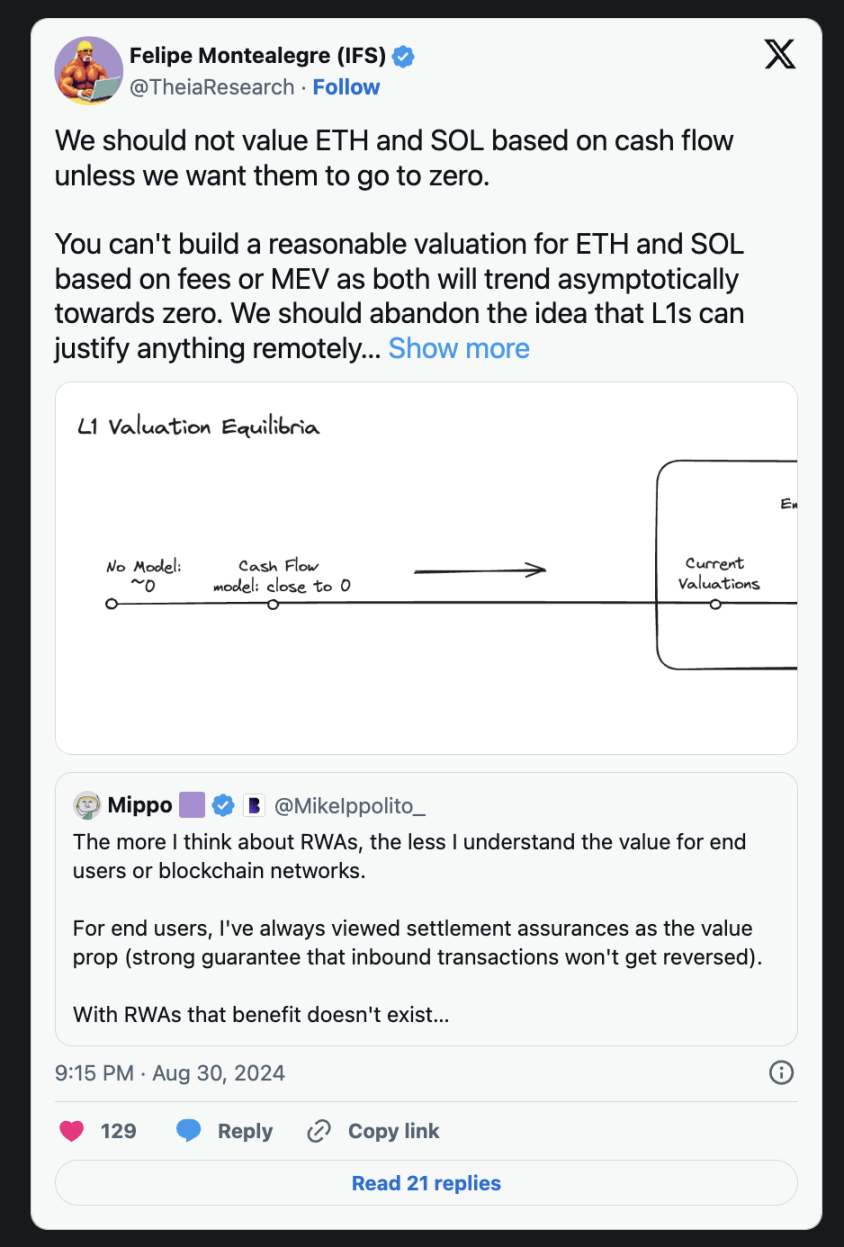Click the Felipe Montealegre (IFS) name
The image size is (844, 1247).
tap(258, 56)
